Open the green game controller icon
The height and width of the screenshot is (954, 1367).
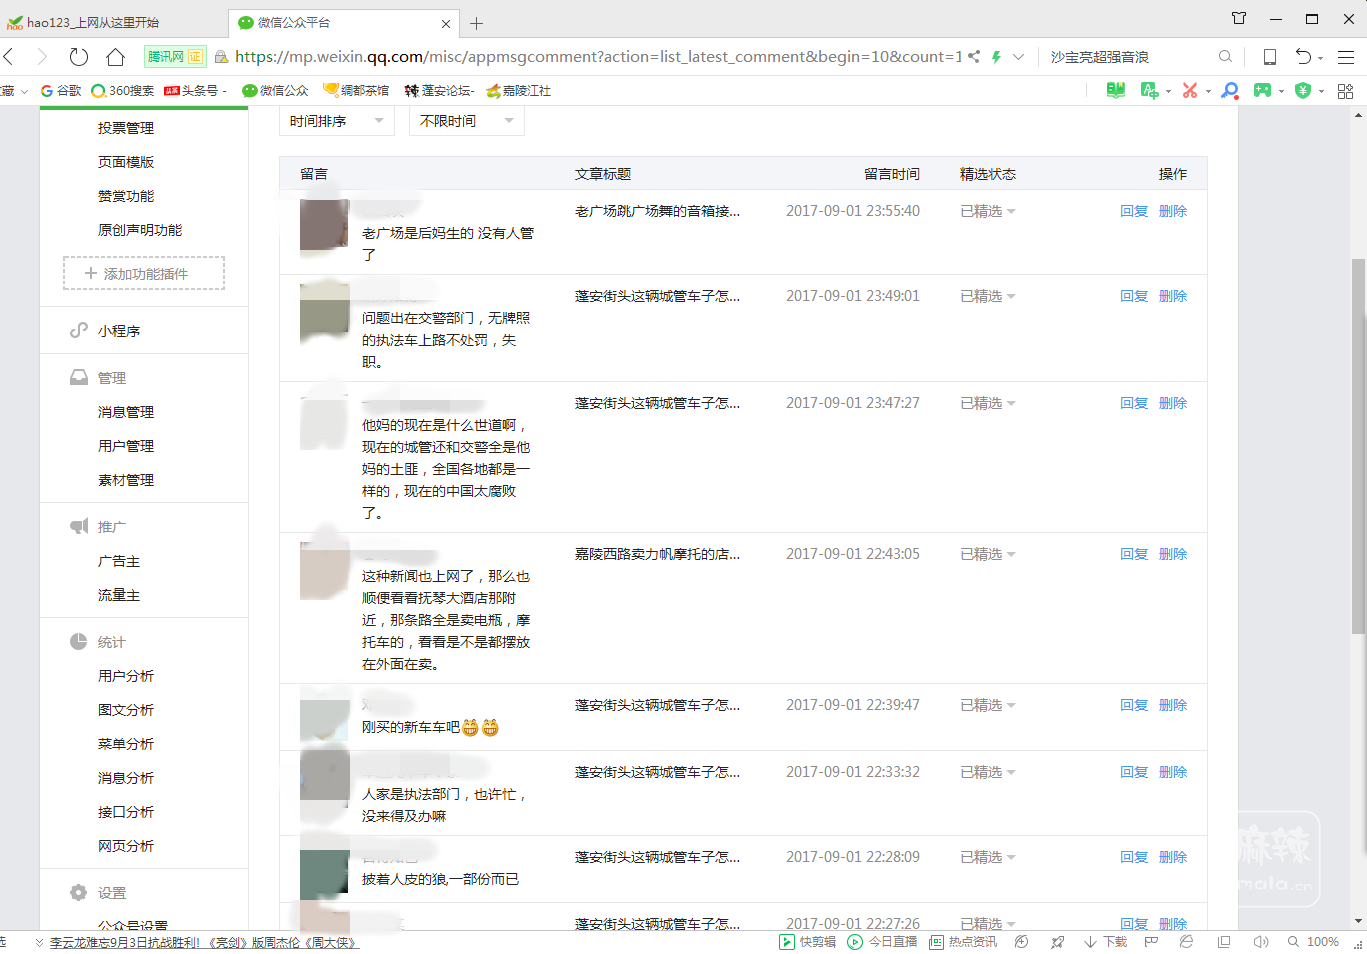pyautogui.click(x=1263, y=90)
